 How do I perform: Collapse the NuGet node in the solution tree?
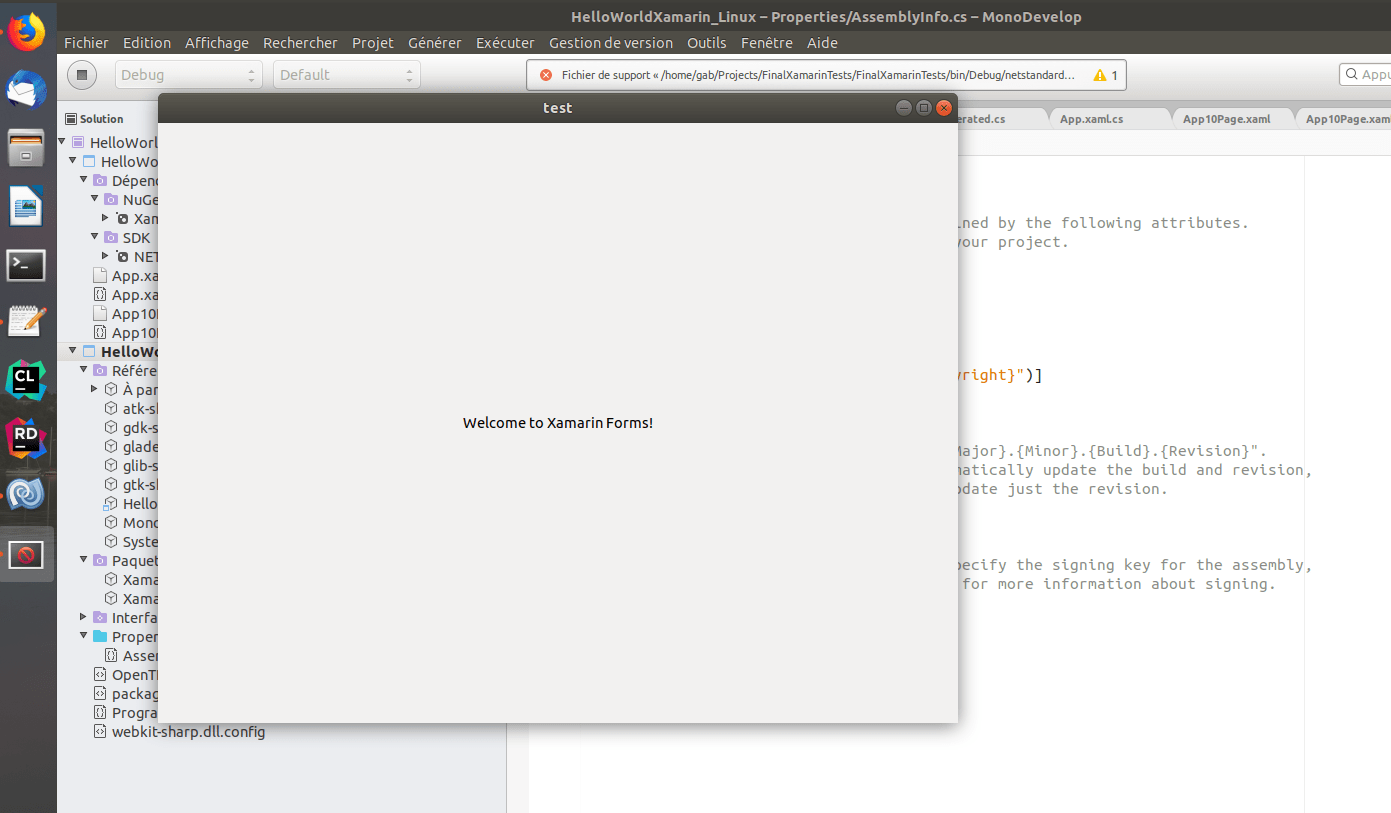click(94, 199)
